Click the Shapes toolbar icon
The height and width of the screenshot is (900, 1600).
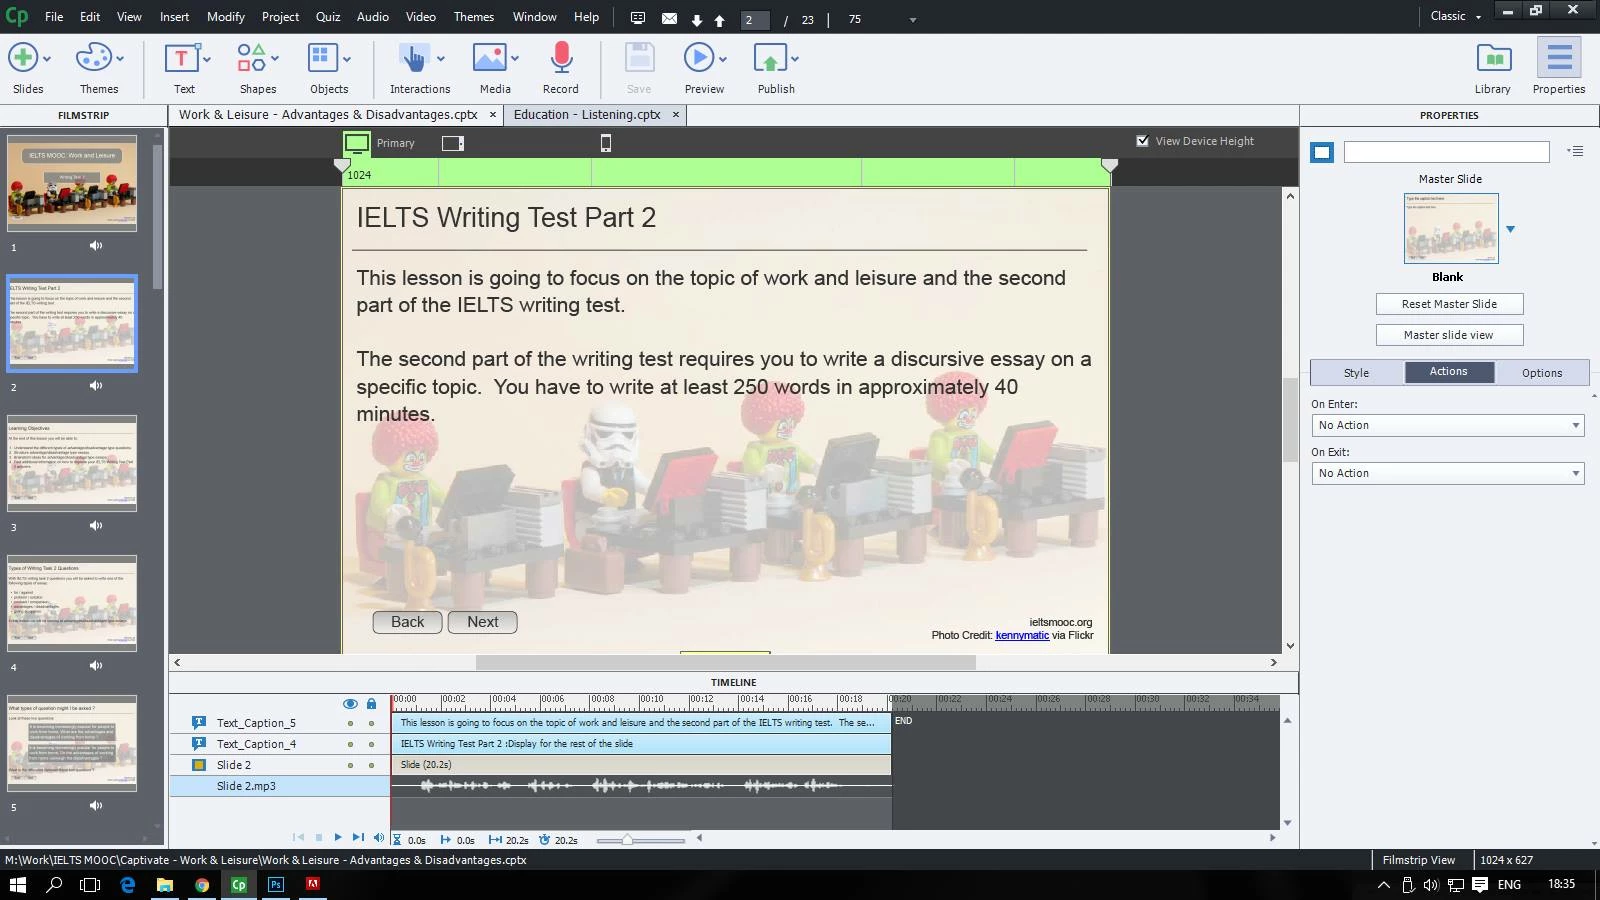(x=252, y=58)
